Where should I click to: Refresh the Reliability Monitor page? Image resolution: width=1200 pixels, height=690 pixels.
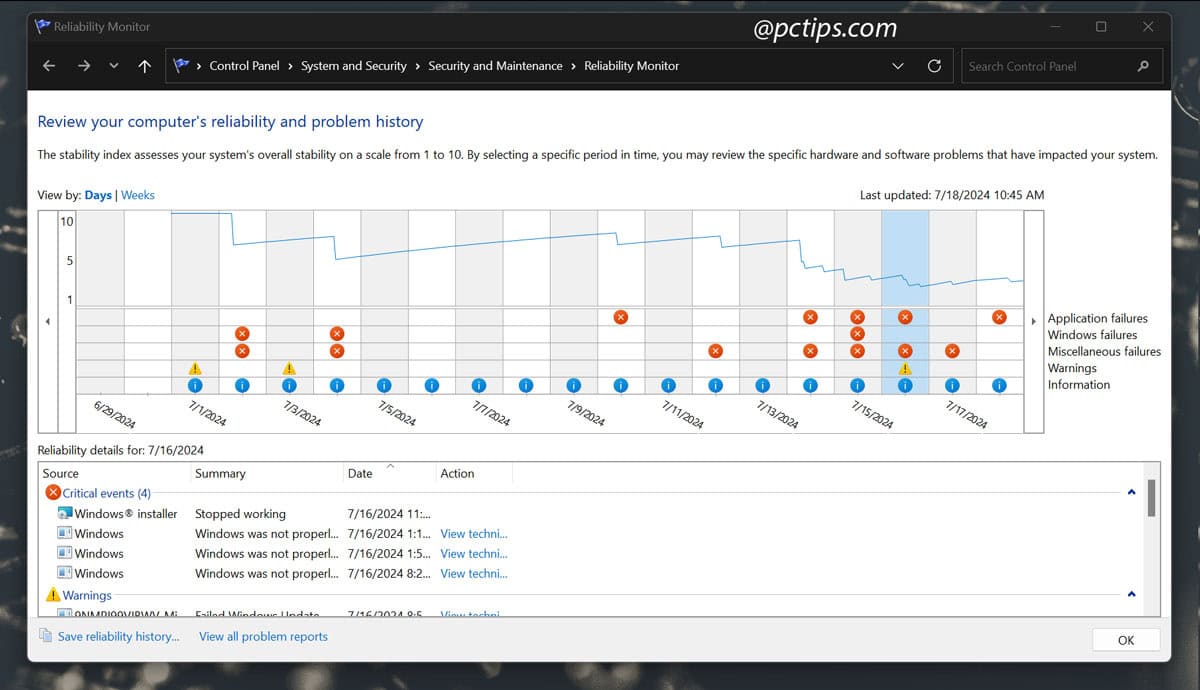(x=934, y=66)
